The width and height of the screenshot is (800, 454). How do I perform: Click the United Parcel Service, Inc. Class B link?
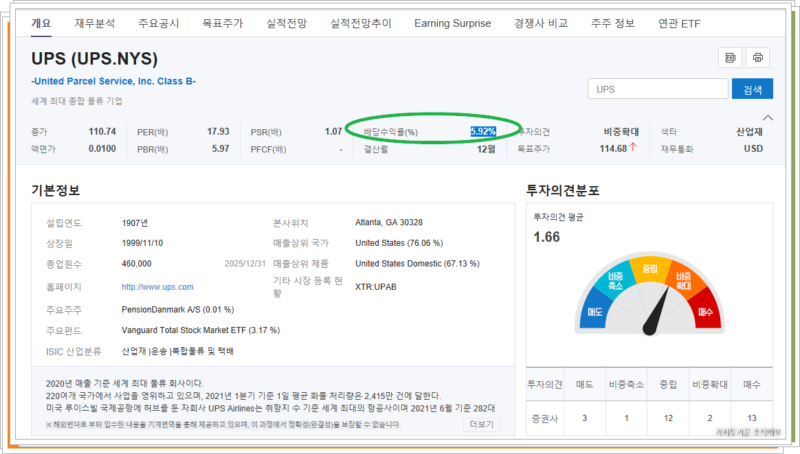tap(113, 81)
